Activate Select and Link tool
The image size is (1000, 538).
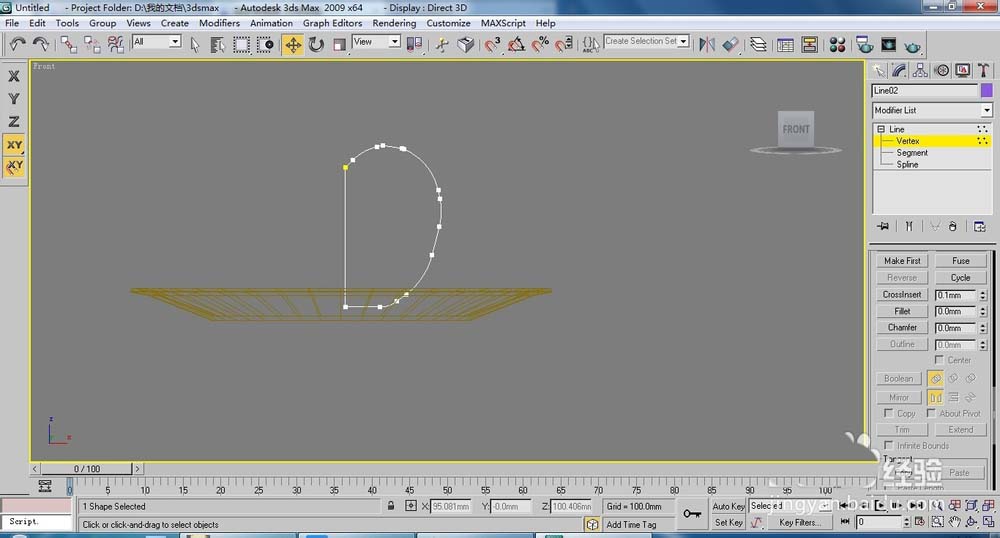pos(68,44)
